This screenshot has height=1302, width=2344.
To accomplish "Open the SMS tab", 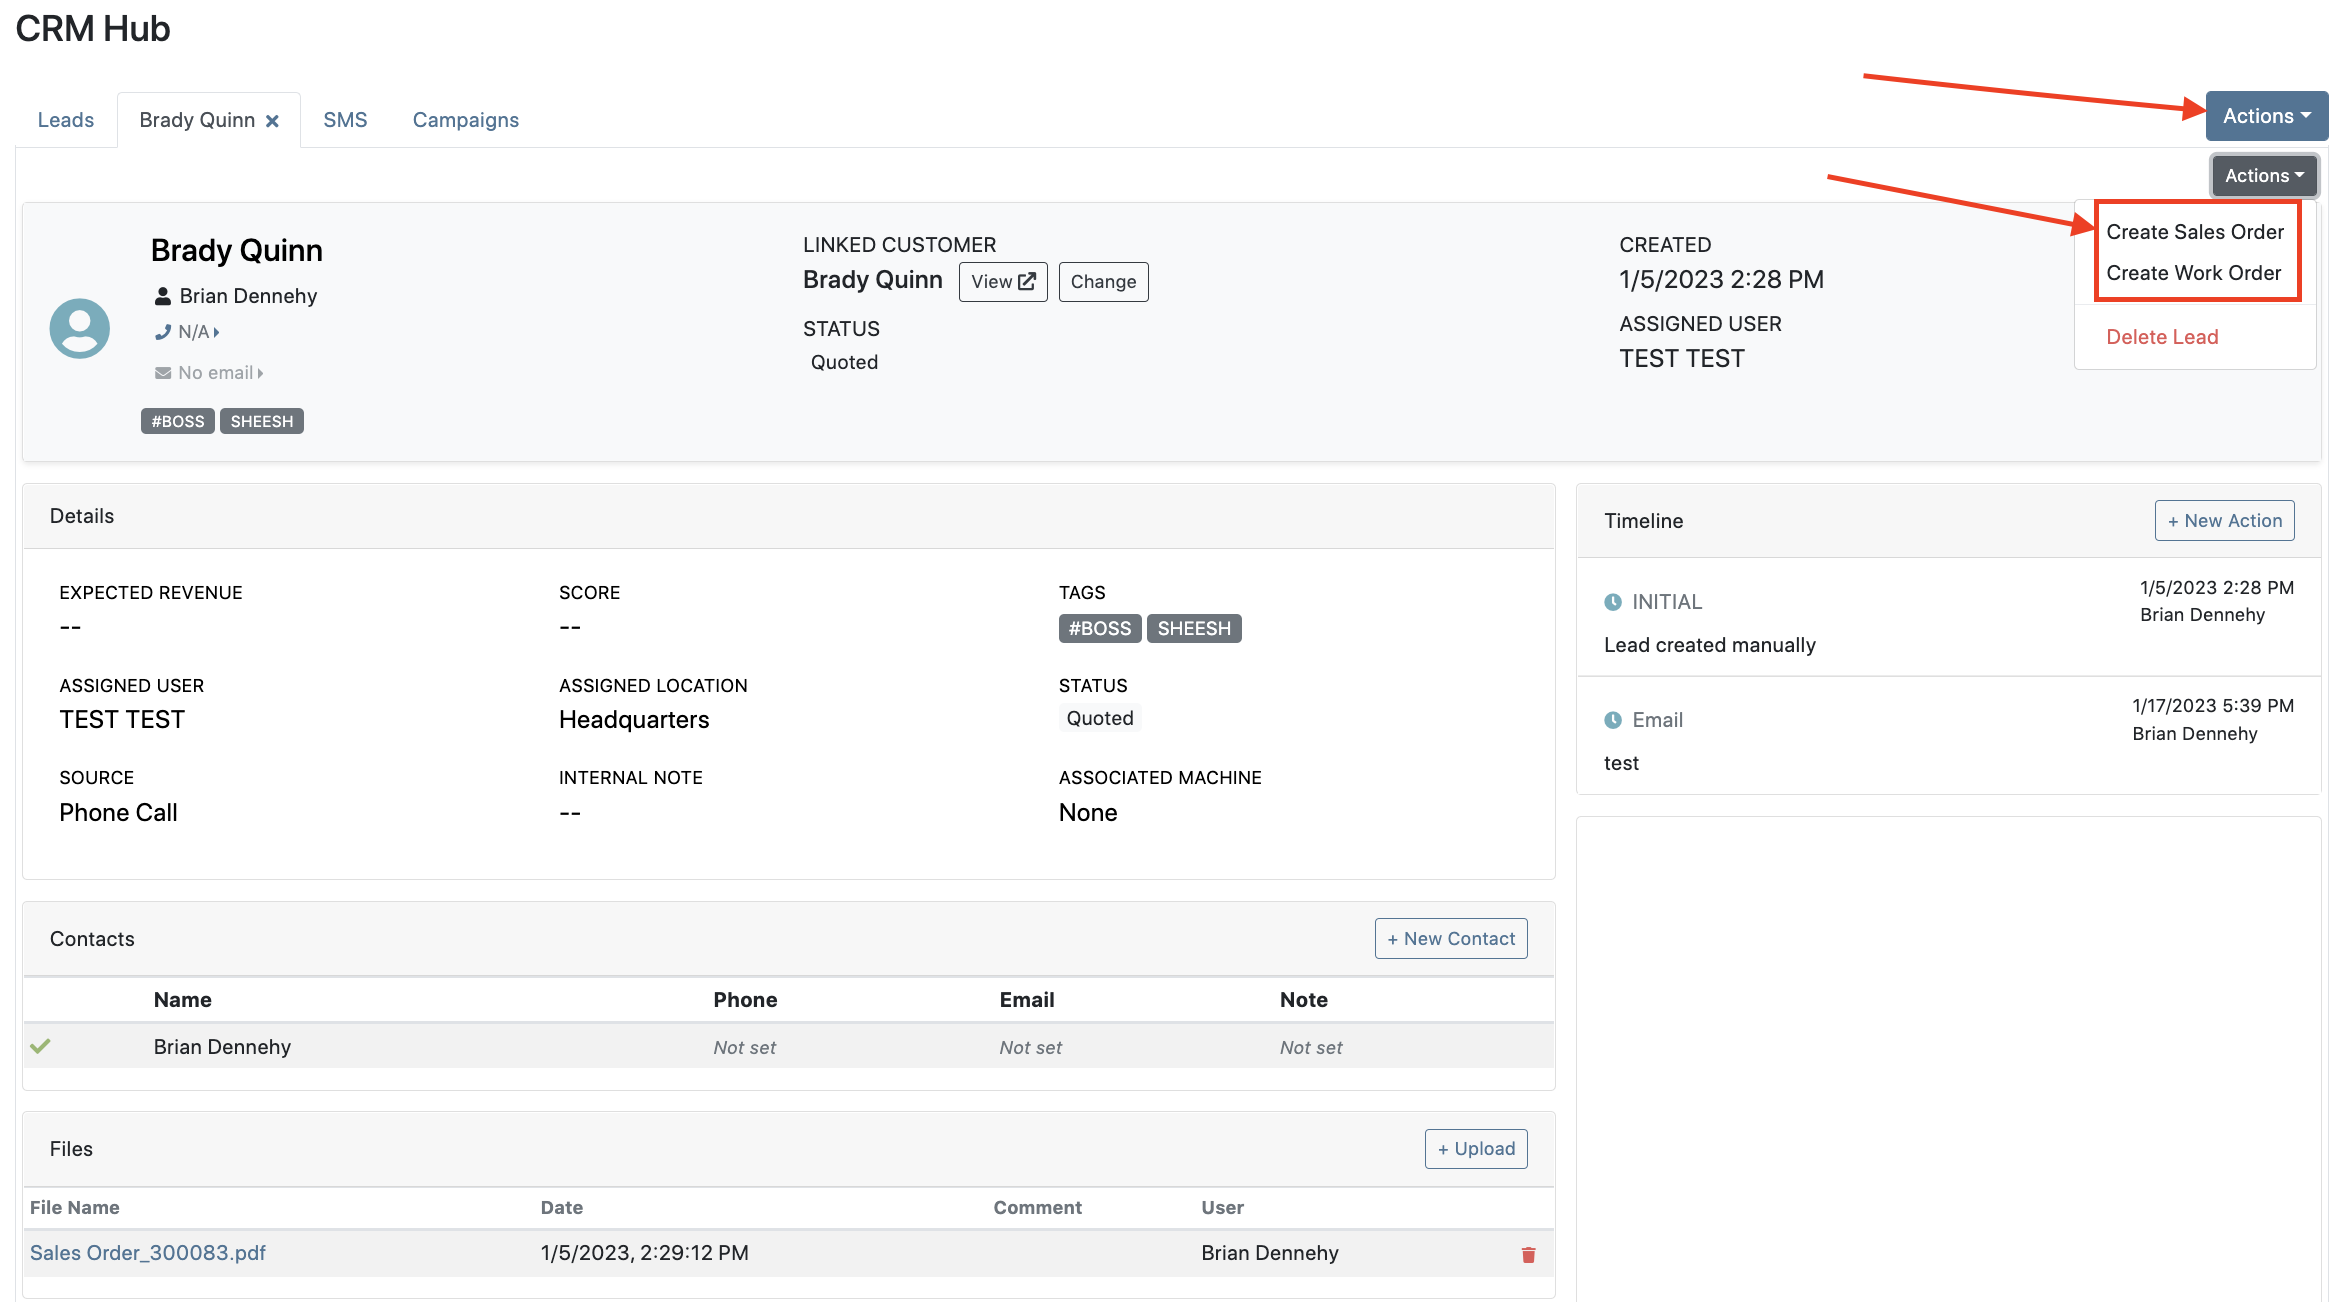I will [345, 120].
